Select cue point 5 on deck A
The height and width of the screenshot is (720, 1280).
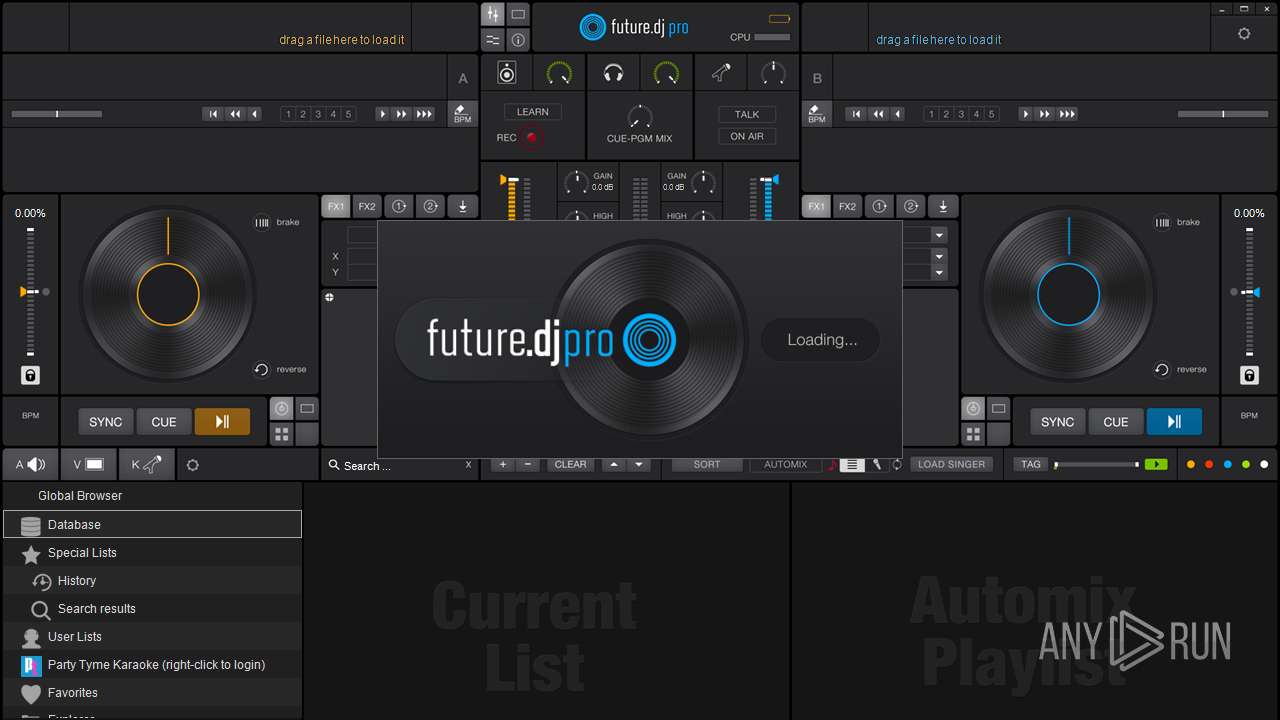click(x=349, y=114)
